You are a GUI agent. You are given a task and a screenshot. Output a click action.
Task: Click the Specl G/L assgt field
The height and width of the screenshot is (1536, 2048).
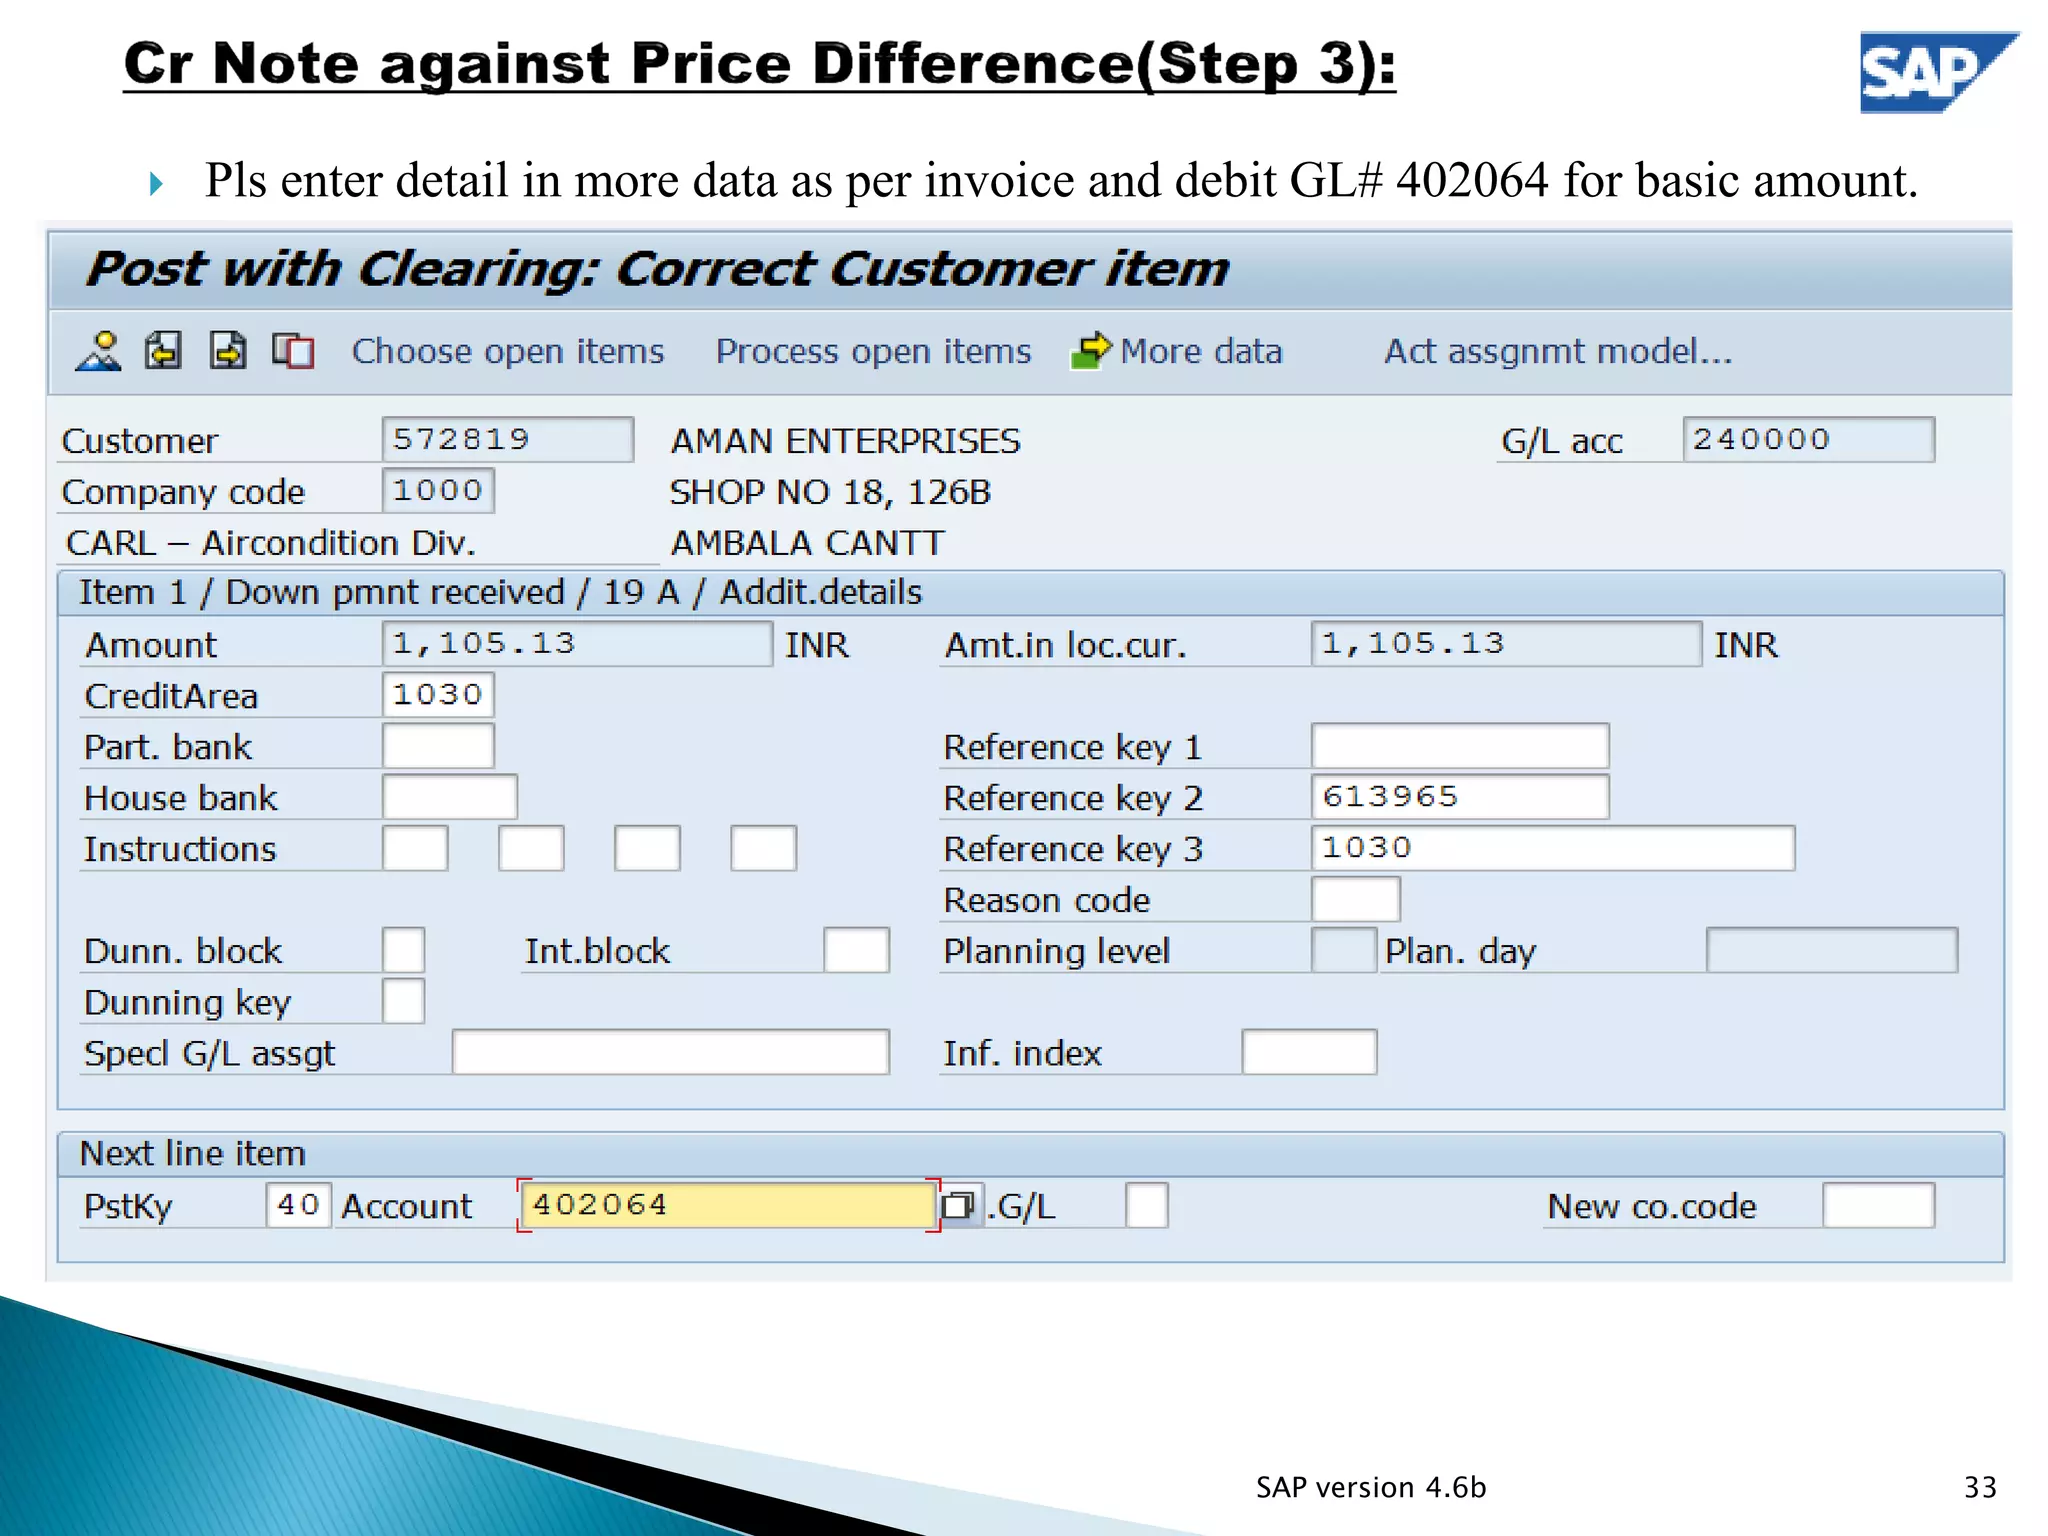(x=670, y=1052)
